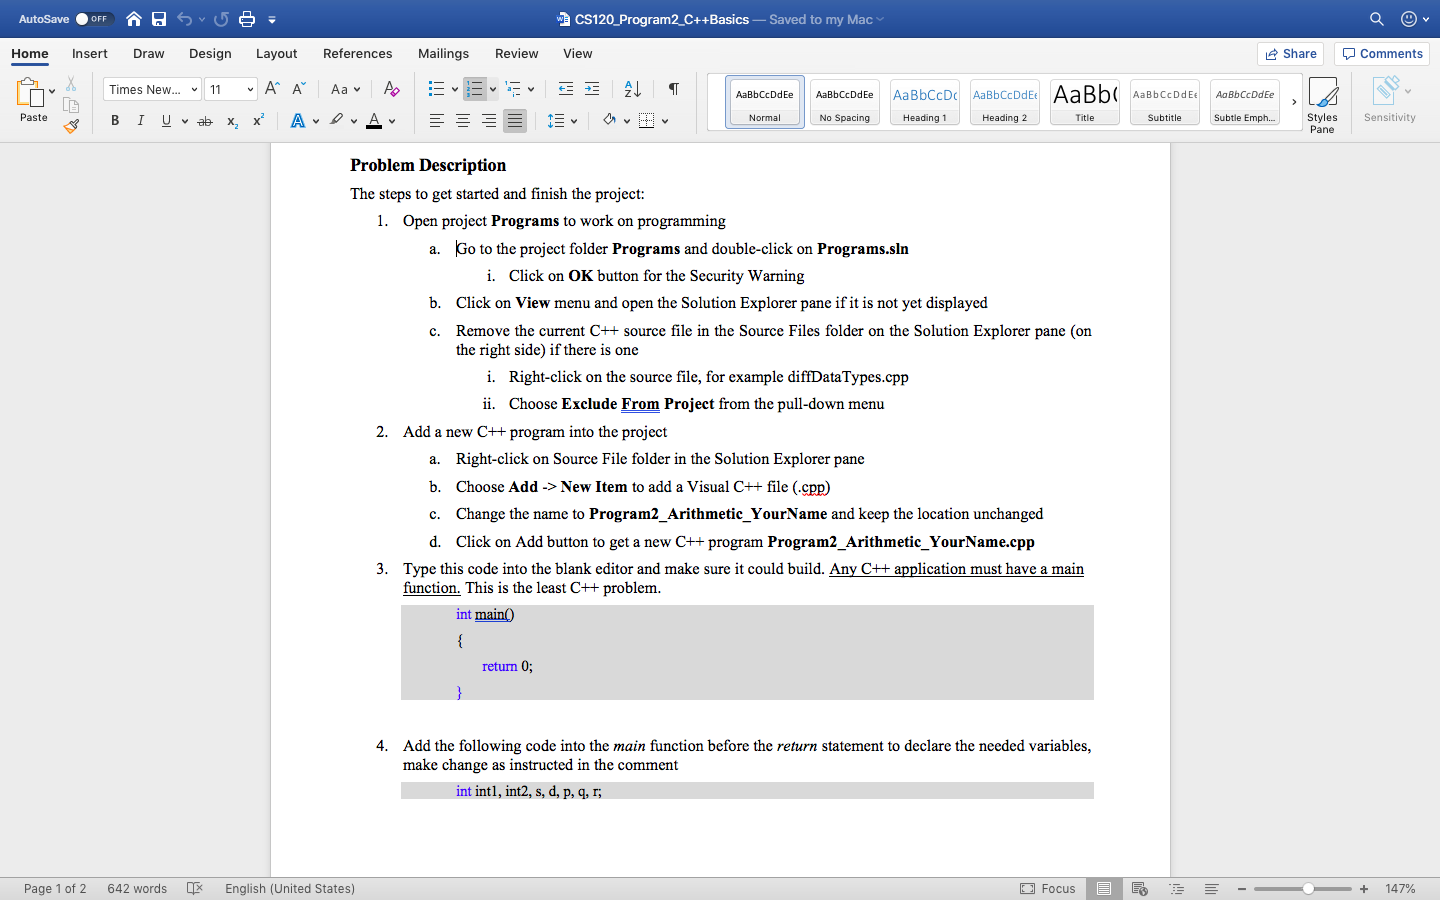Open the Review tab

[516, 53]
